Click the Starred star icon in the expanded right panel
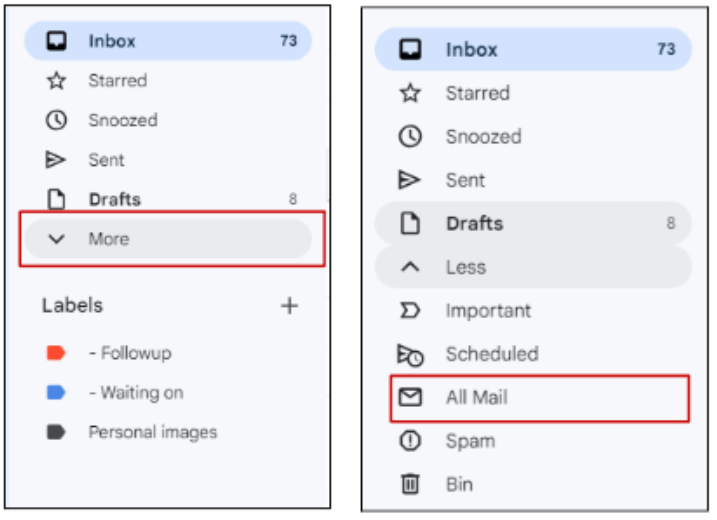This screenshot has width=717, height=520. tap(410, 93)
